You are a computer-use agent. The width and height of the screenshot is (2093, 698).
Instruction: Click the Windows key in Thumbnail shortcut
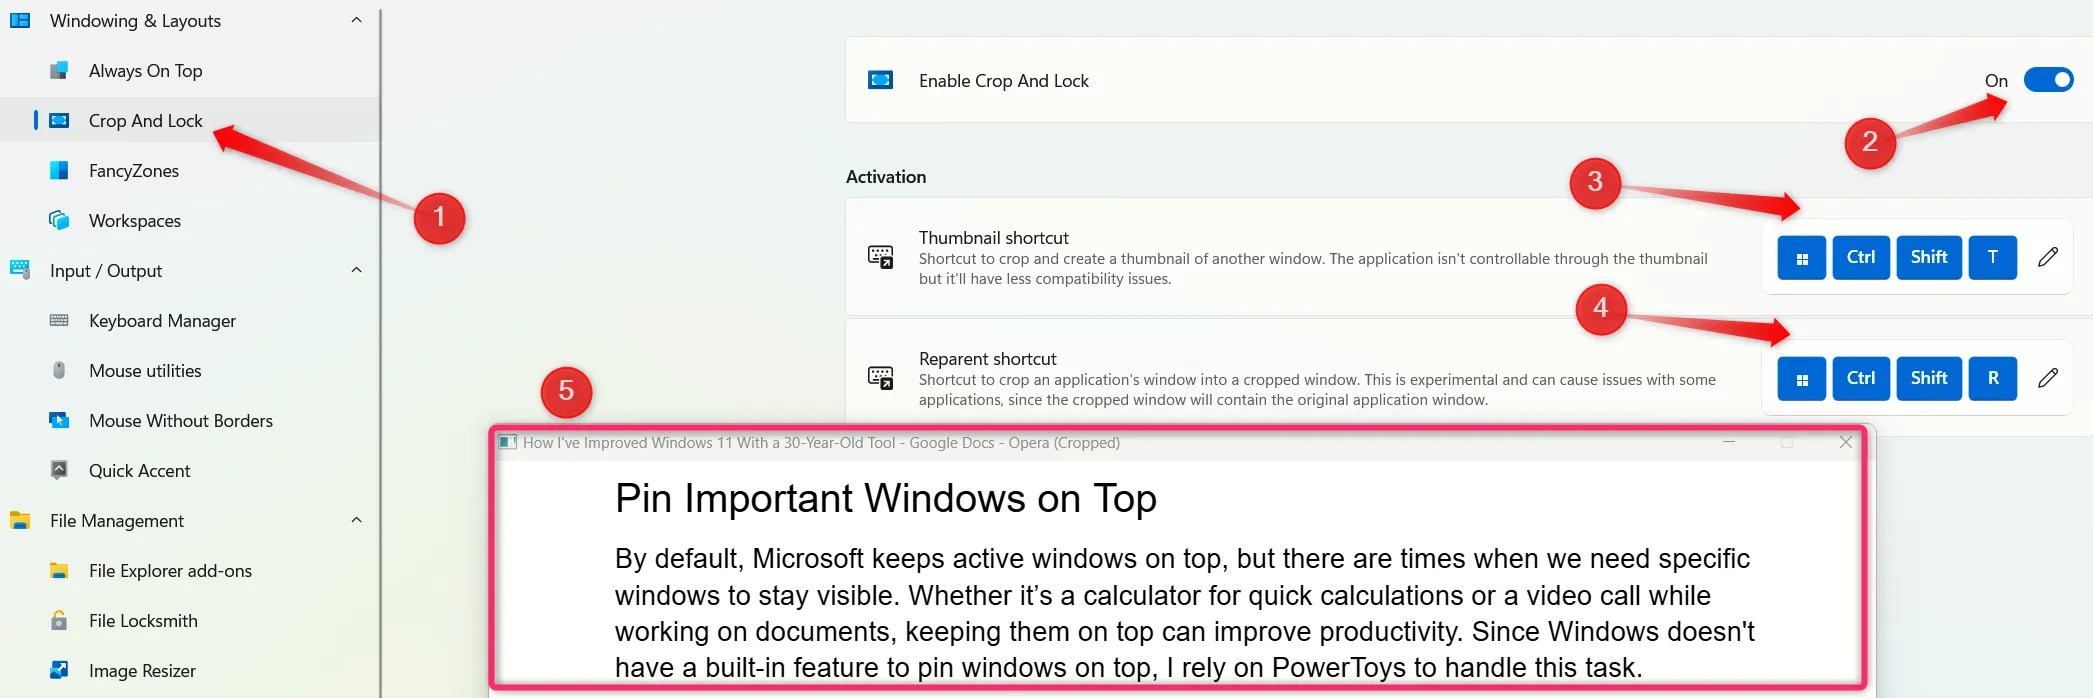pos(1801,258)
